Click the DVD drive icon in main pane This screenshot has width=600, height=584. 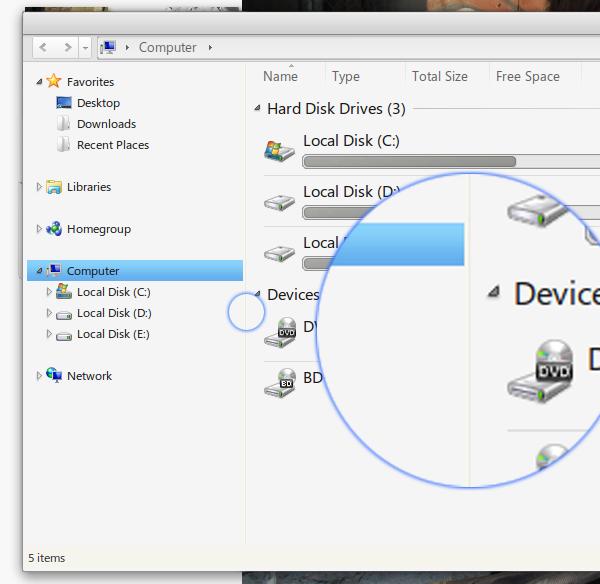point(280,333)
